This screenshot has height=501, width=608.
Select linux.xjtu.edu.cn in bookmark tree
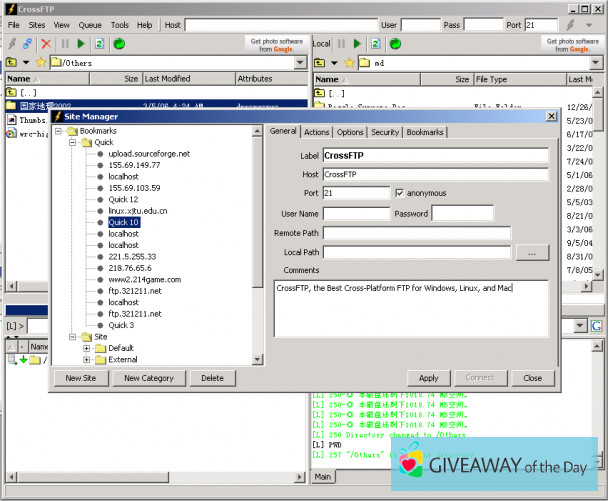tap(138, 211)
